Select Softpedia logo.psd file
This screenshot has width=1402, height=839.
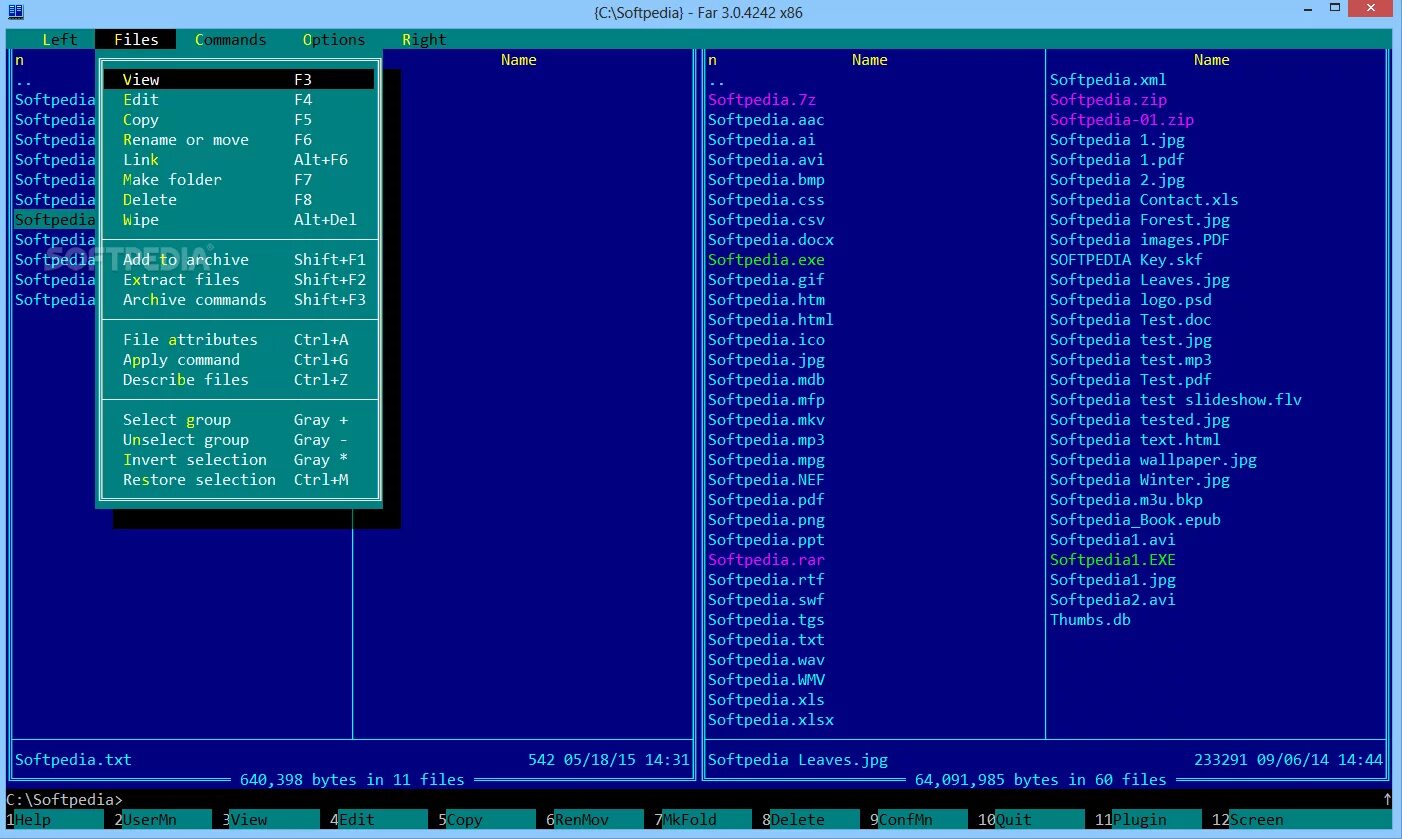[x=1131, y=300]
